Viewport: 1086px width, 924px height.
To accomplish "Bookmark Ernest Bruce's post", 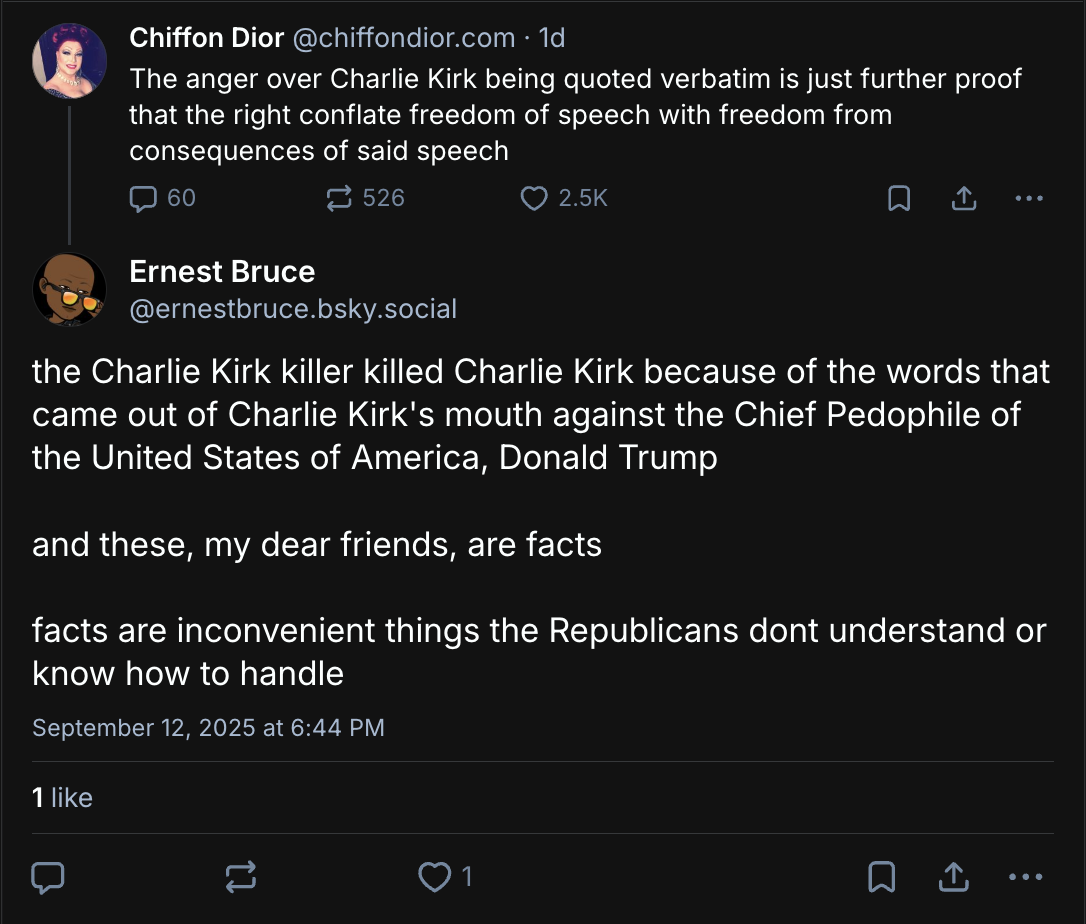I will coord(881,878).
